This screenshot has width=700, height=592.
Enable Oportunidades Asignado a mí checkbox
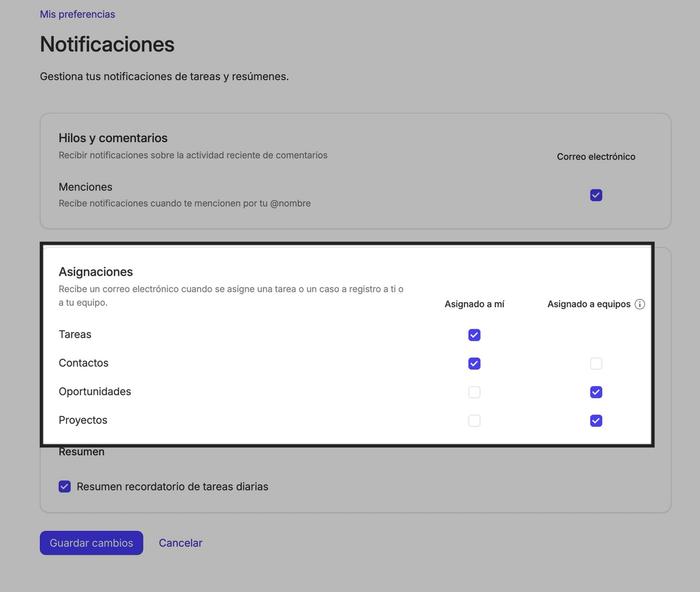(474, 392)
